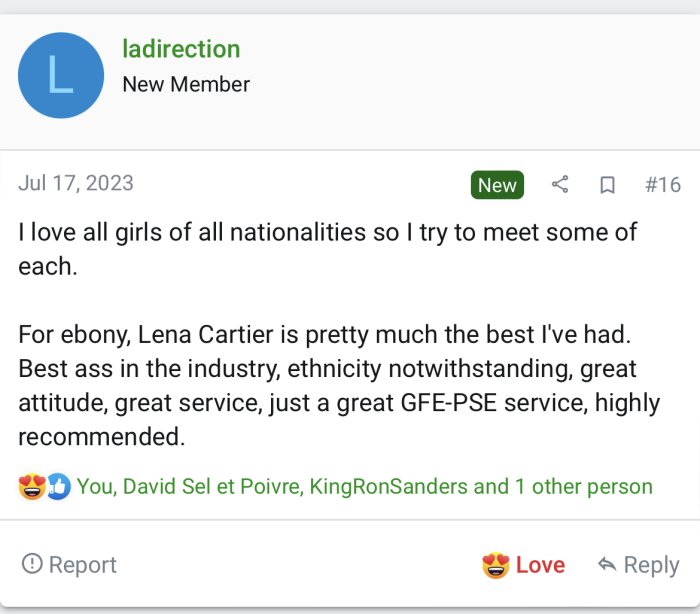Viewport: 700px width, 614px height.
Task: Click the green "New" badge
Action: [497, 185]
